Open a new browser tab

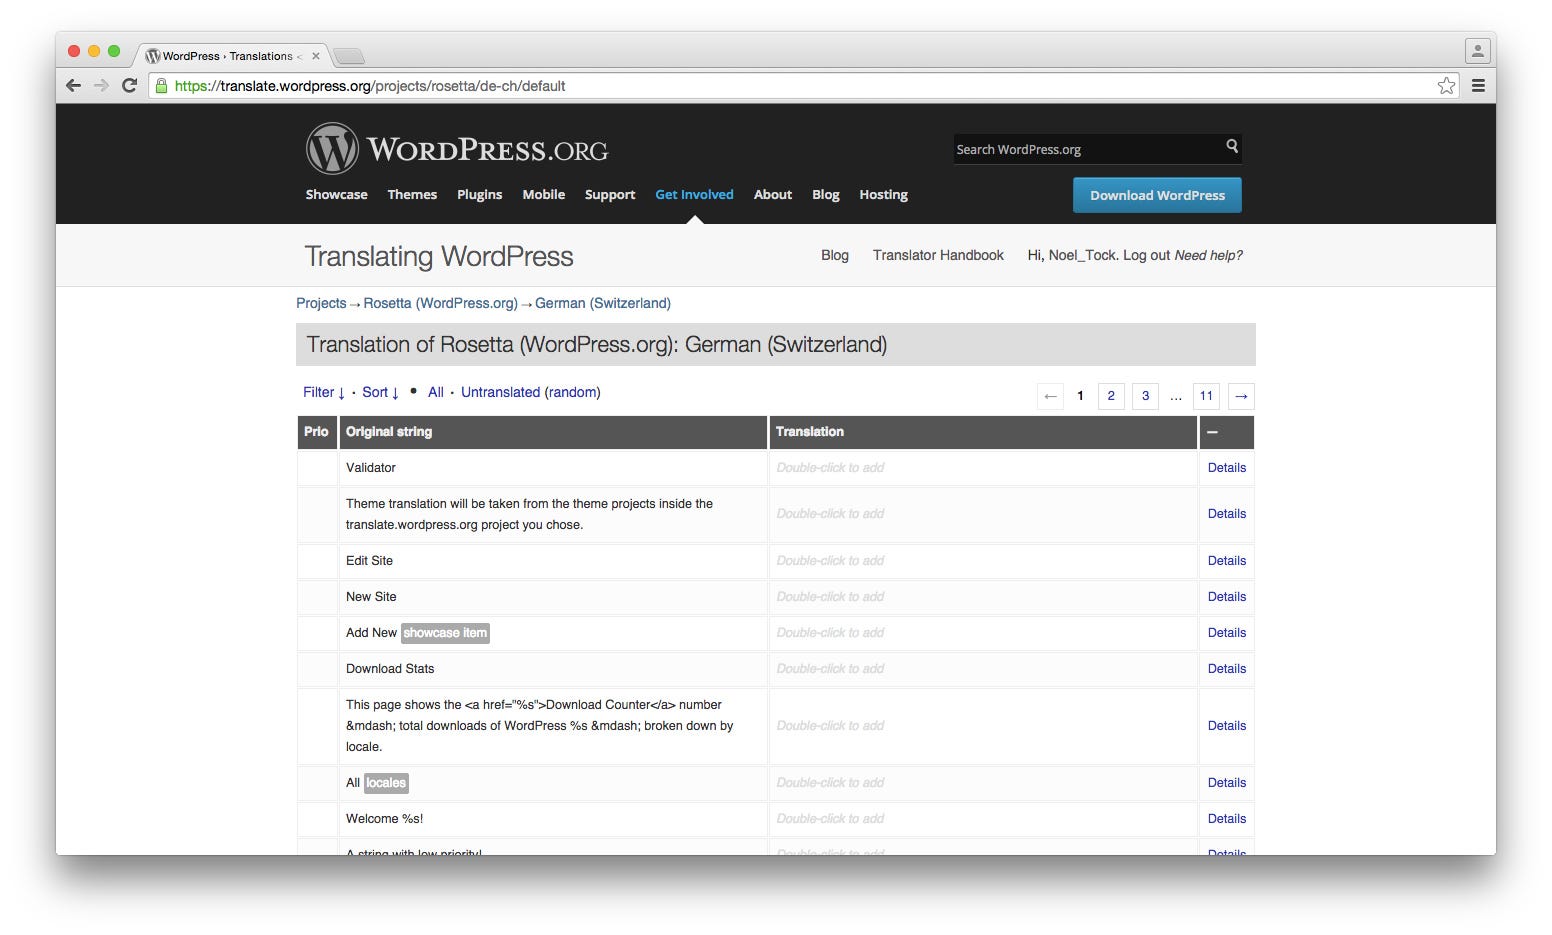tap(348, 56)
